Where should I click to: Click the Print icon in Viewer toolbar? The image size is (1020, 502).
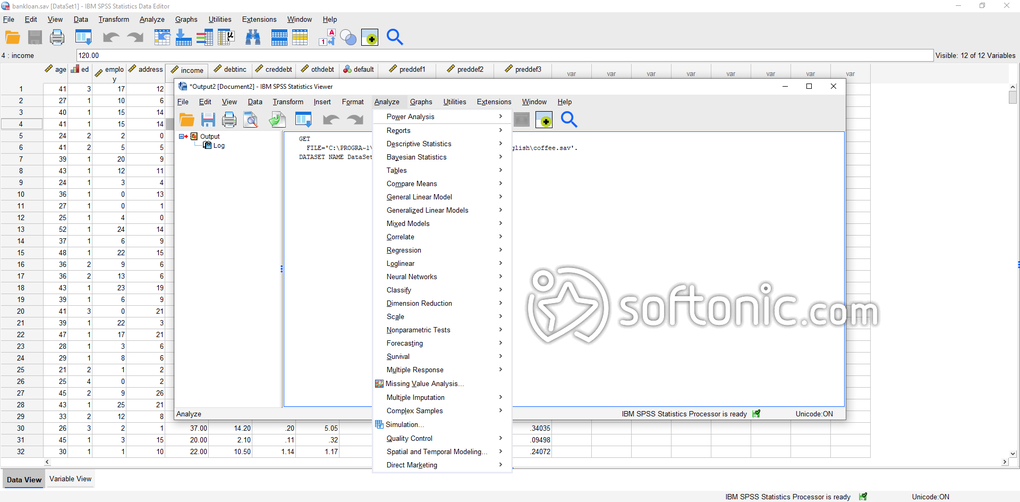229,119
